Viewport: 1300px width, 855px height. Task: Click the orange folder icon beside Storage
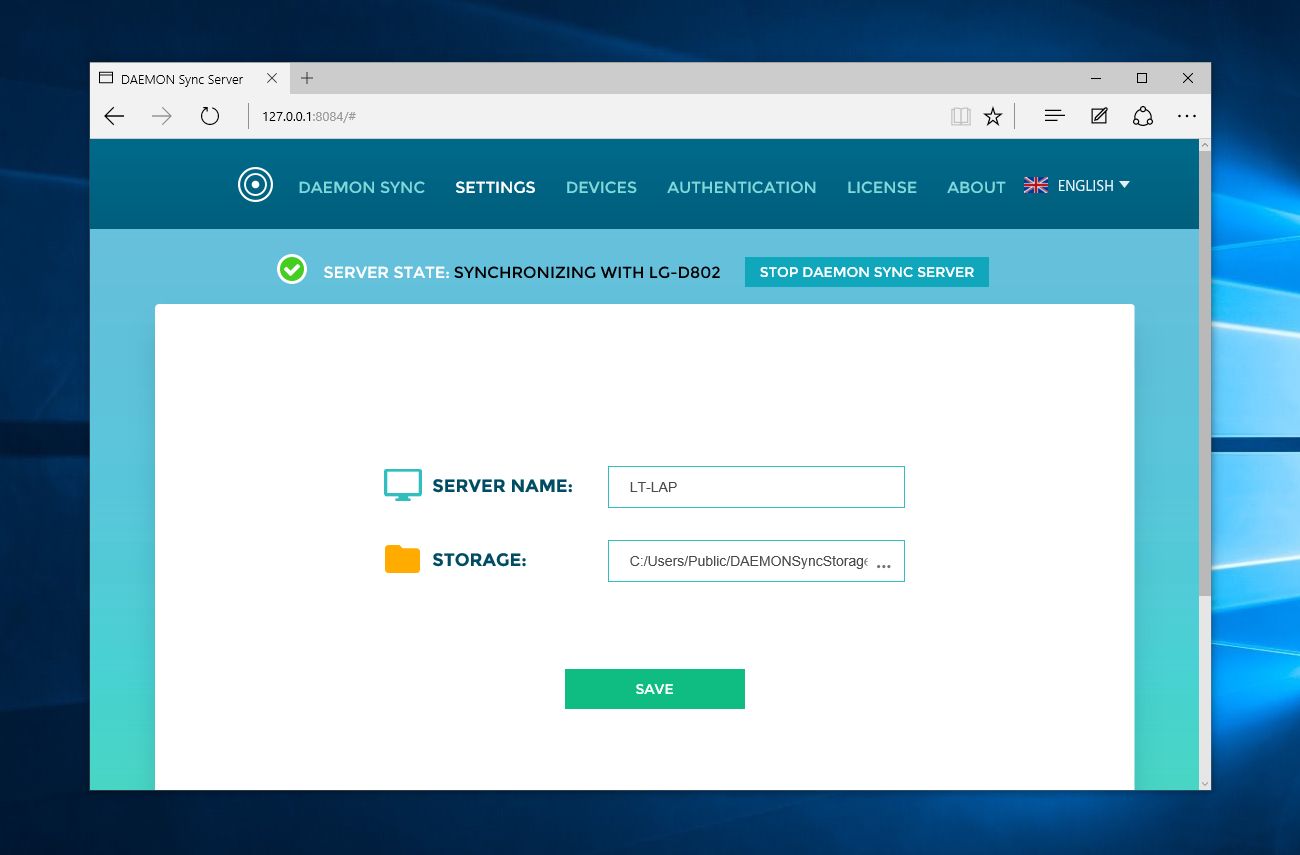pyautogui.click(x=402, y=559)
